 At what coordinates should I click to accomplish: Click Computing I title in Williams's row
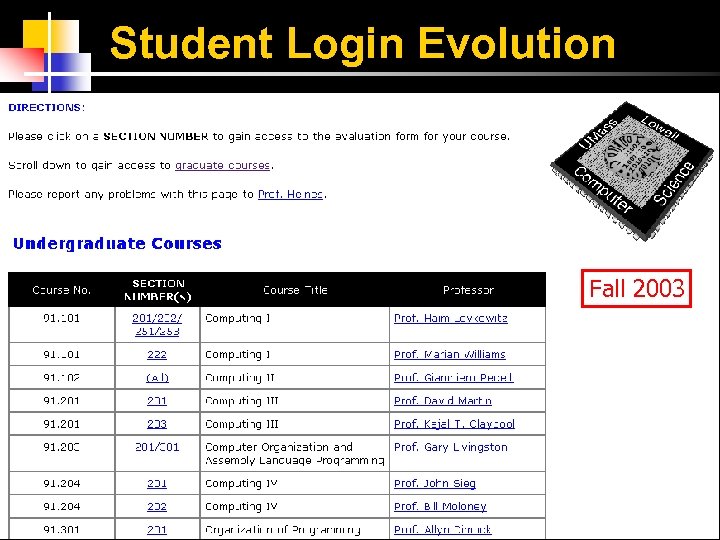tap(237, 354)
